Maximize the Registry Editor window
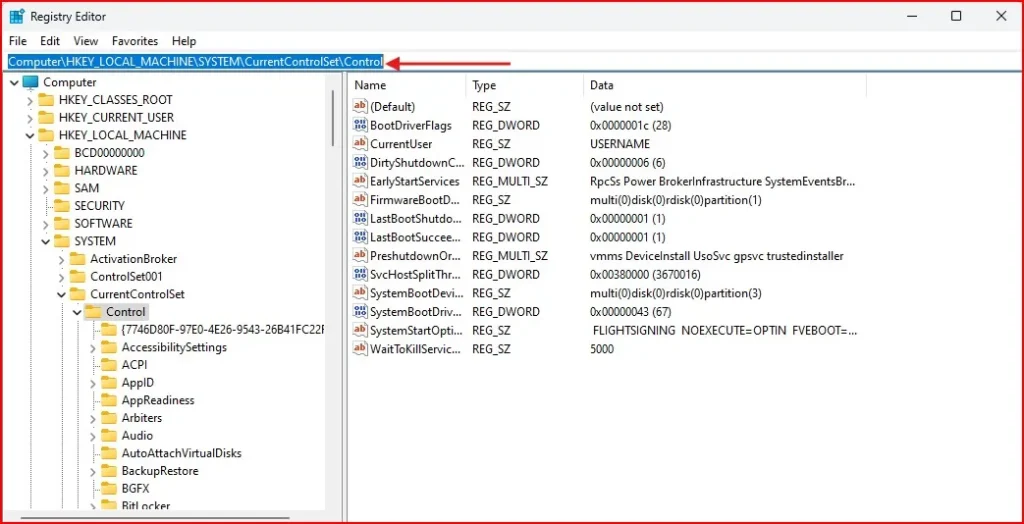 [x=956, y=16]
